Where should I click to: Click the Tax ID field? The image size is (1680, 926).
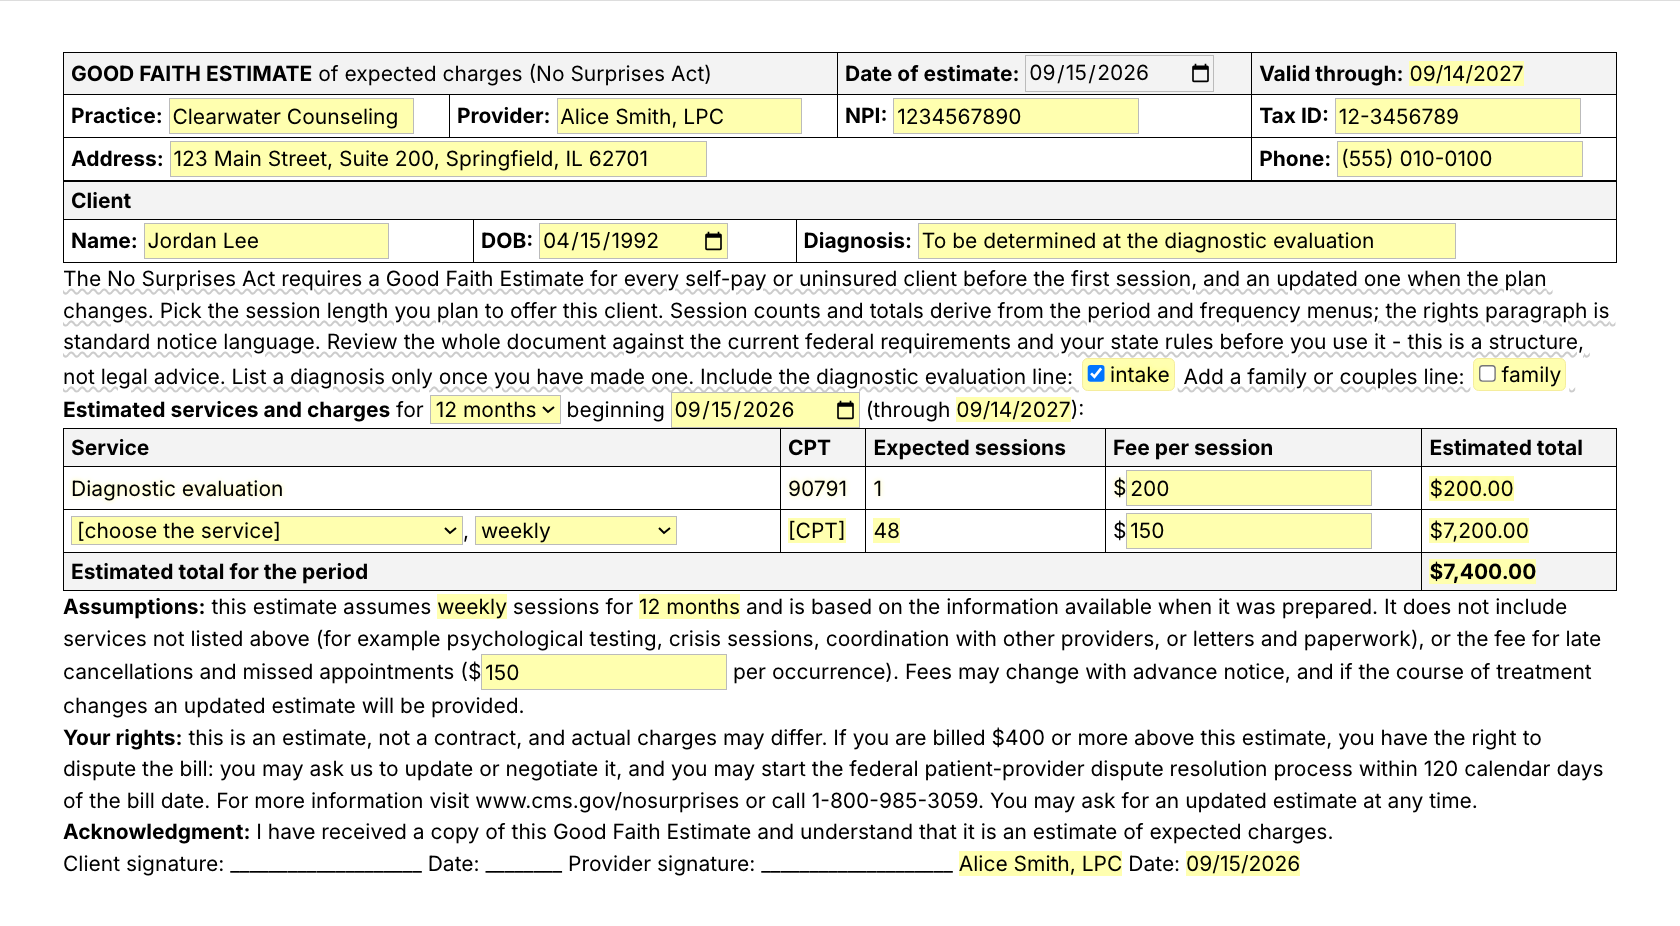(1458, 117)
